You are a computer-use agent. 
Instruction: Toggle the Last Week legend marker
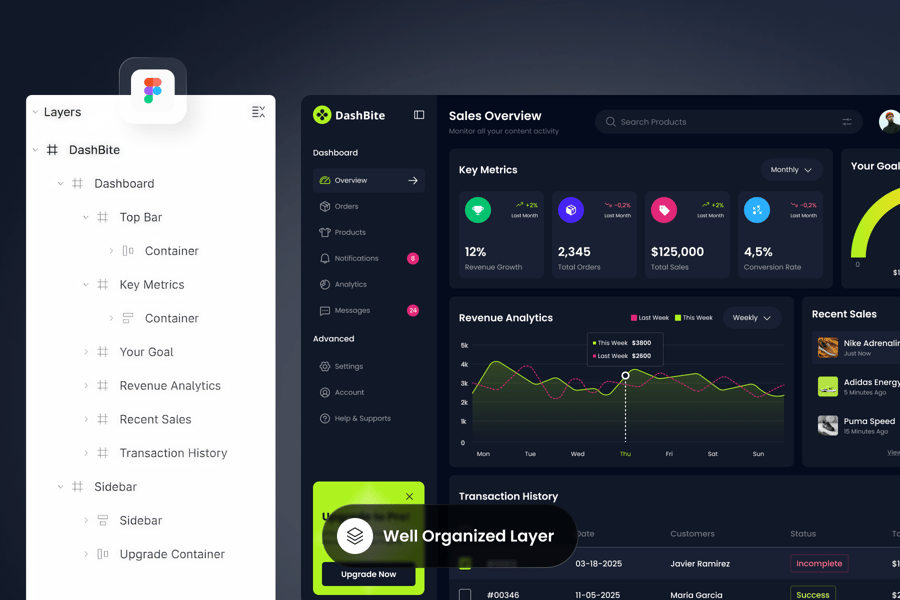(x=634, y=318)
